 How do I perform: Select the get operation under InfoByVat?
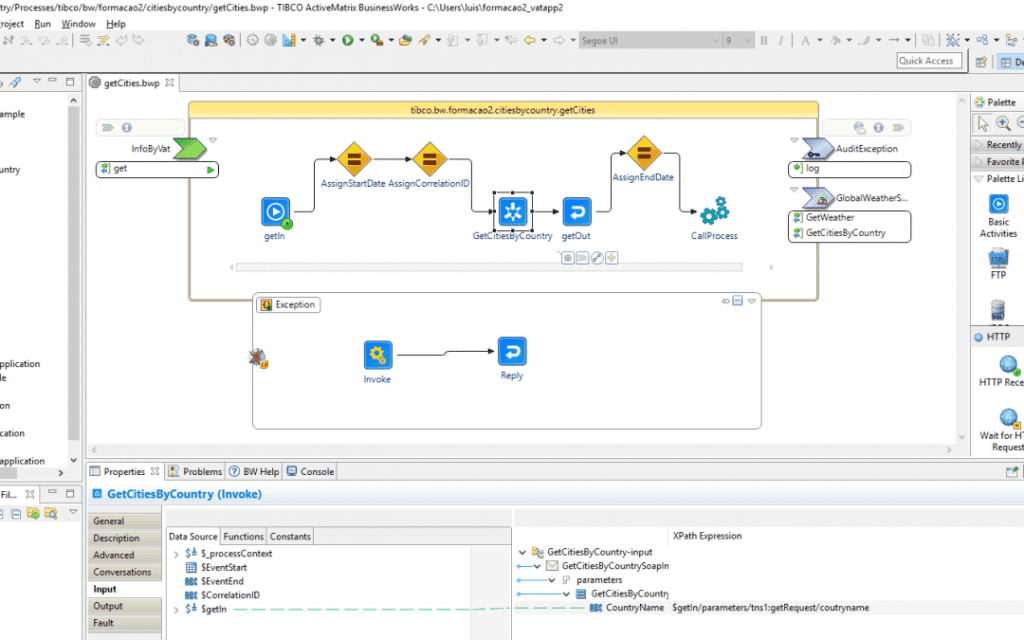157,169
